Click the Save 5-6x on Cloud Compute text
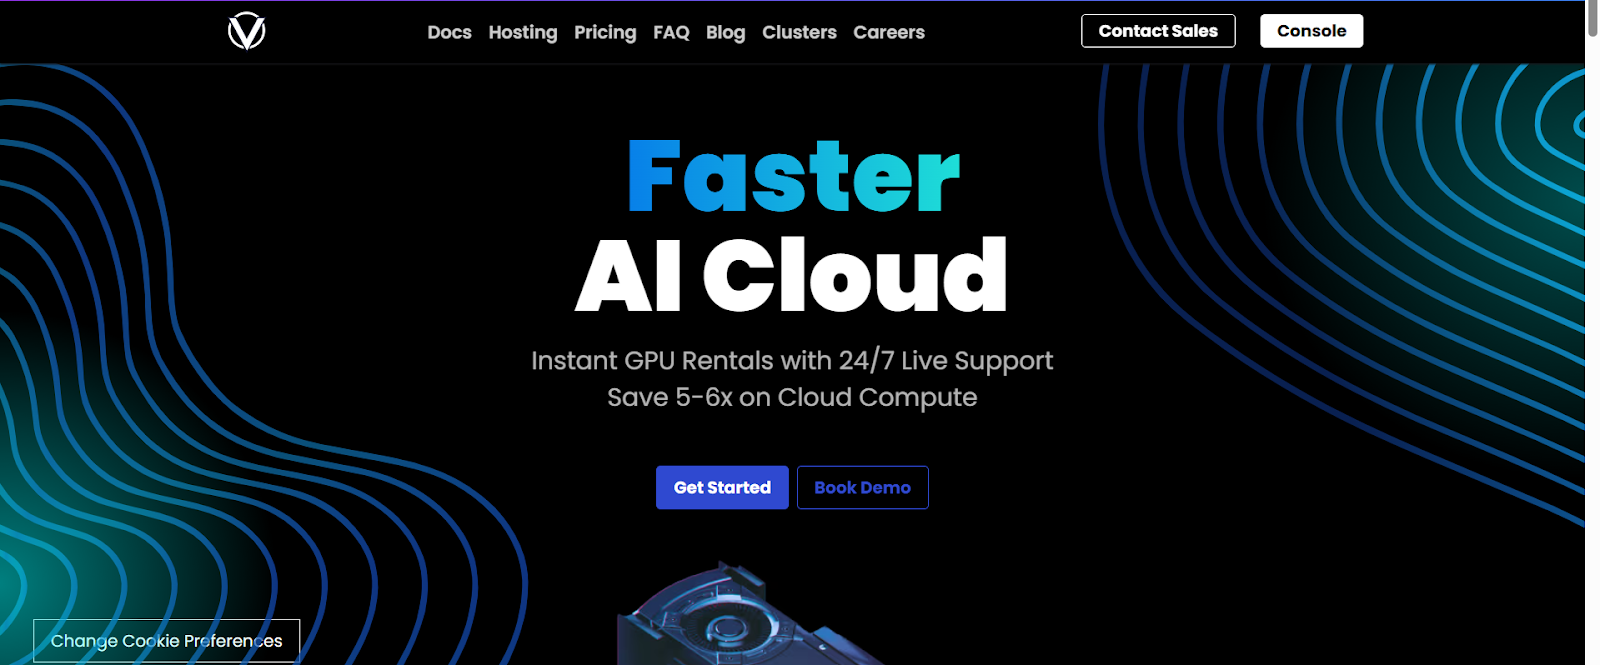Screen dimensions: 1600x665 792,397
